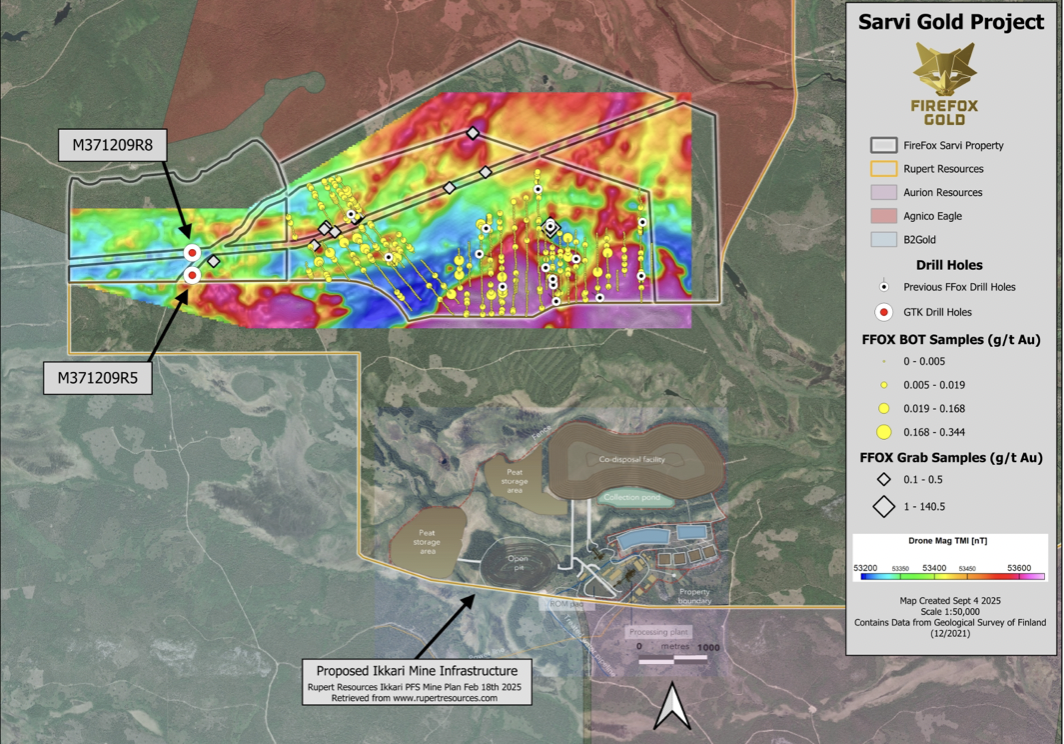Click the 0.168 - 0.344 BOT sample circle
The height and width of the screenshot is (744, 1064).
(884, 432)
